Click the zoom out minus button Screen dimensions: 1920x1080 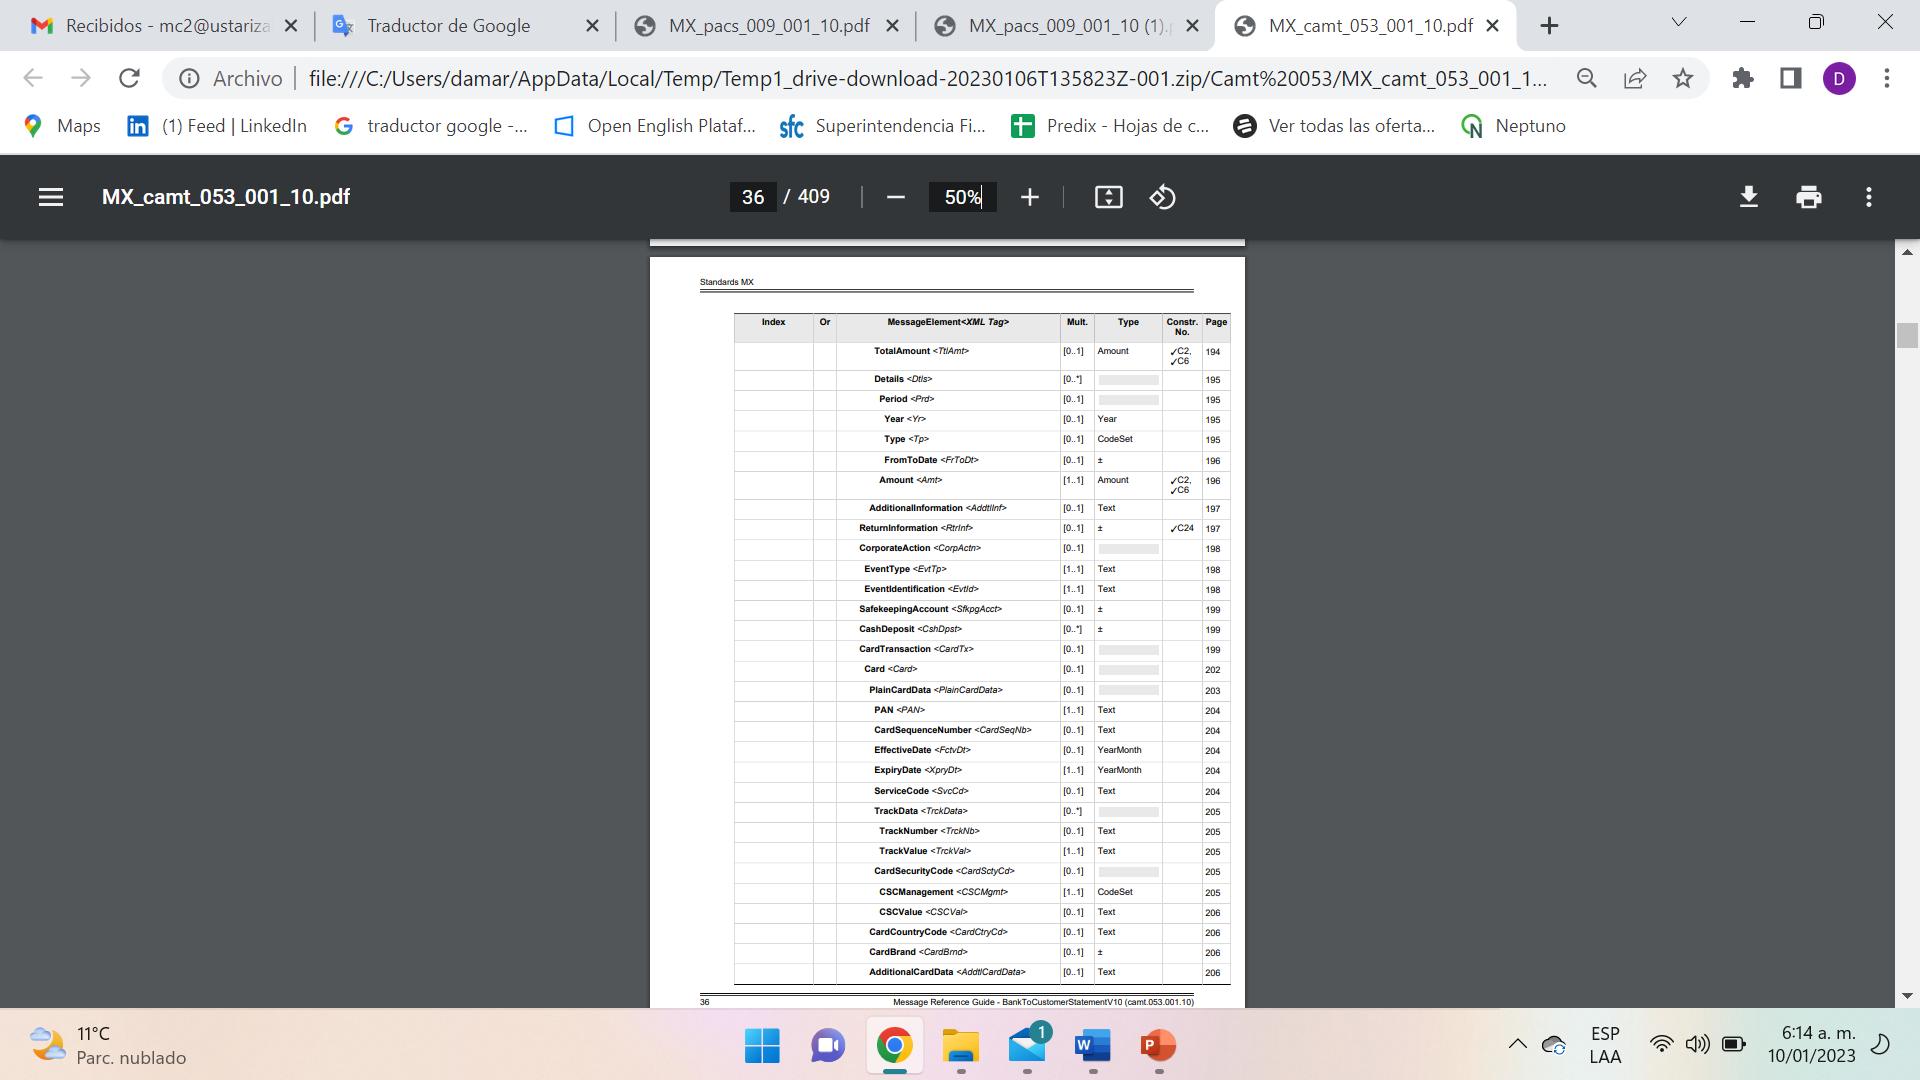coord(896,197)
